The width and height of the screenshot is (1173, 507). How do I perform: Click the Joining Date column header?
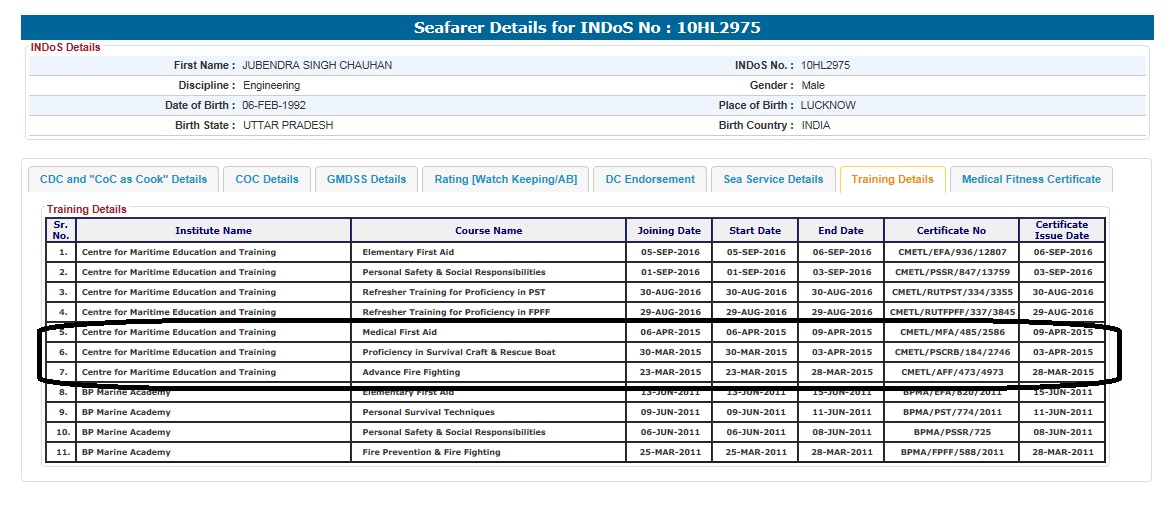pyautogui.click(x=669, y=231)
